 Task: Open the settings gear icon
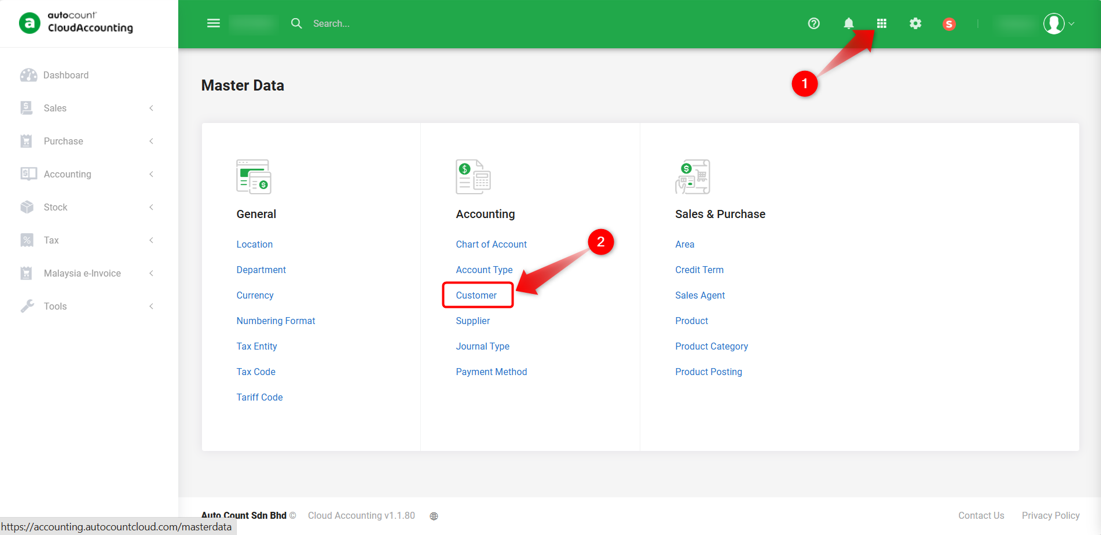(915, 23)
